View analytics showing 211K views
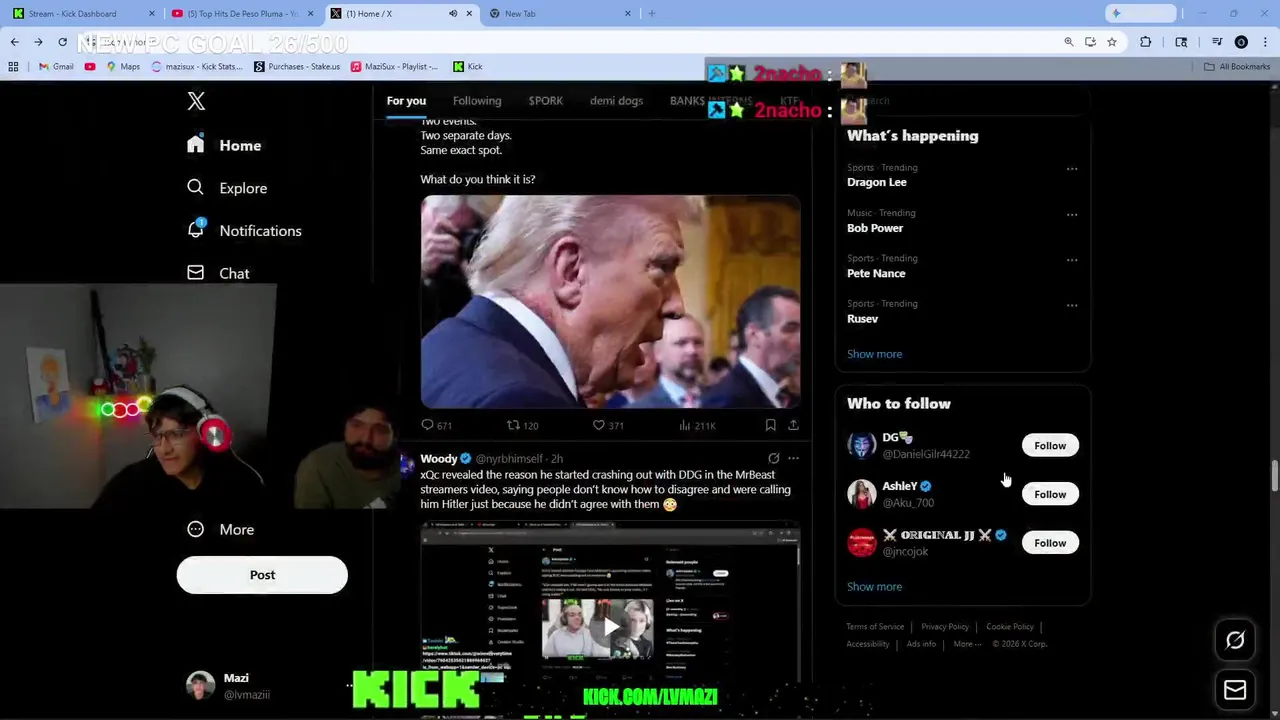Screen dimensions: 1280x720 point(697,425)
